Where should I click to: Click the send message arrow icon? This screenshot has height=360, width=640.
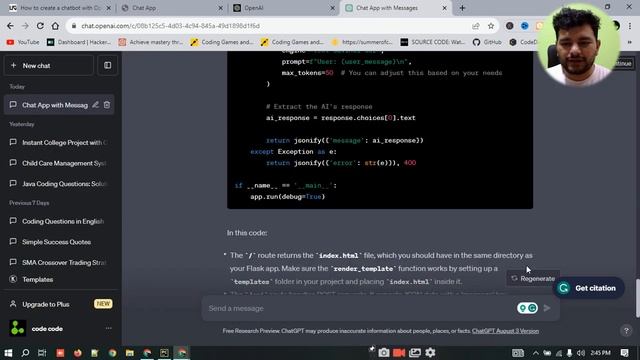tap(547, 308)
